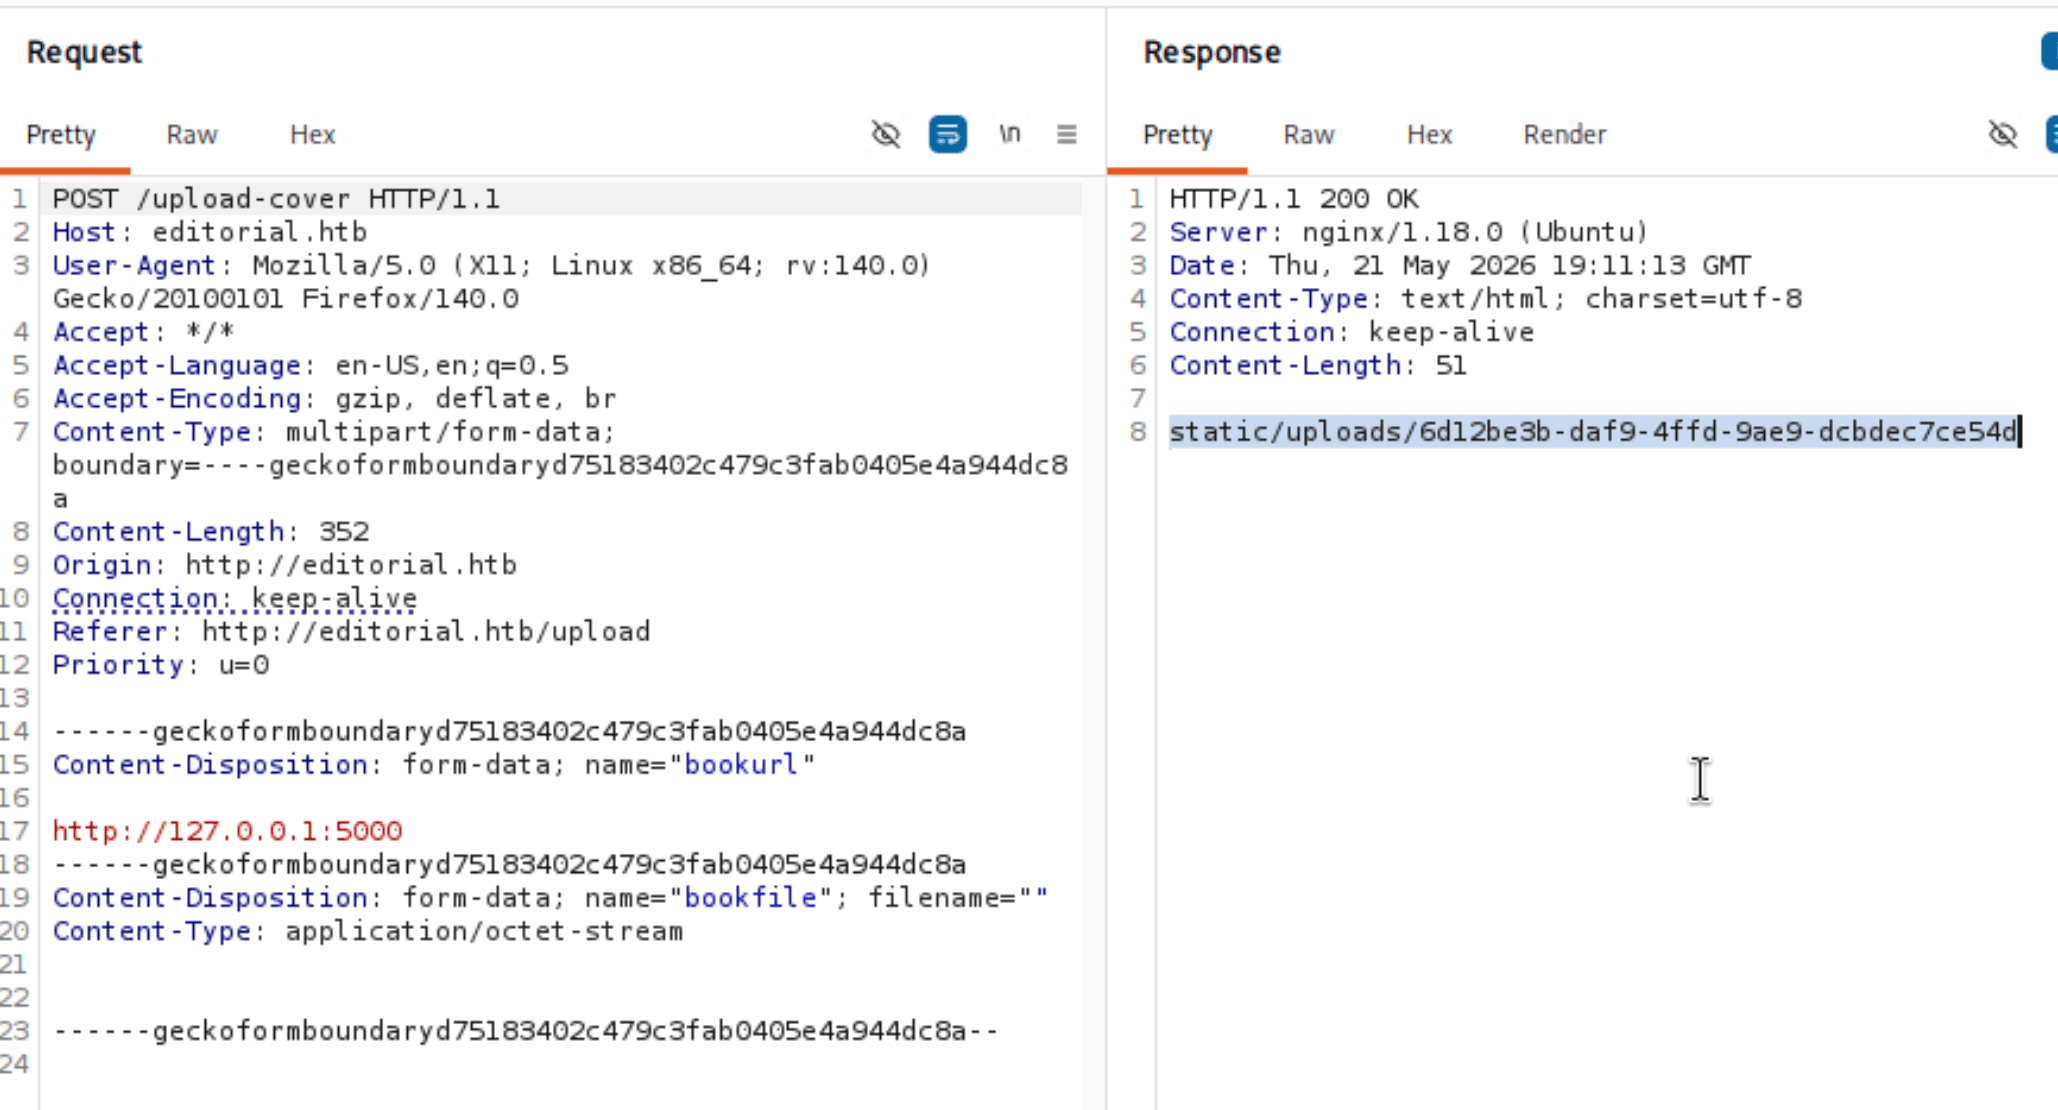Click the Content-Length: 352 header
Screen dimensions: 2058x1110
[x=211, y=531]
